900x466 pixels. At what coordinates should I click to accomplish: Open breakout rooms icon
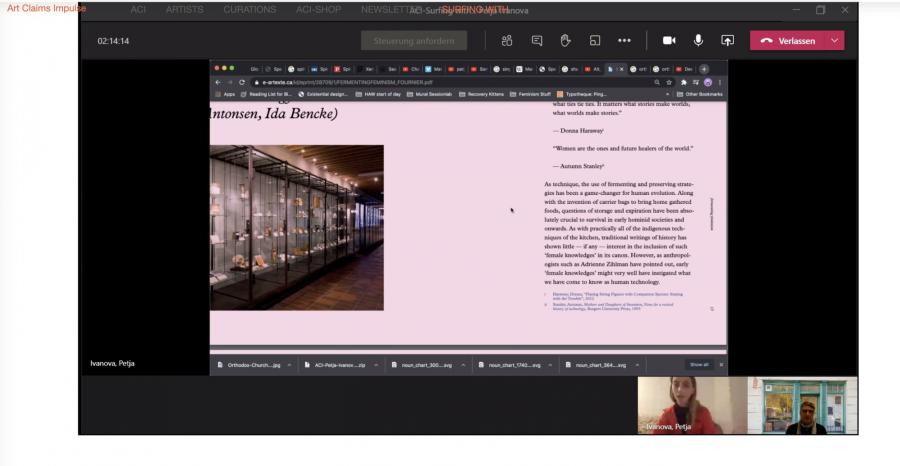594,41
